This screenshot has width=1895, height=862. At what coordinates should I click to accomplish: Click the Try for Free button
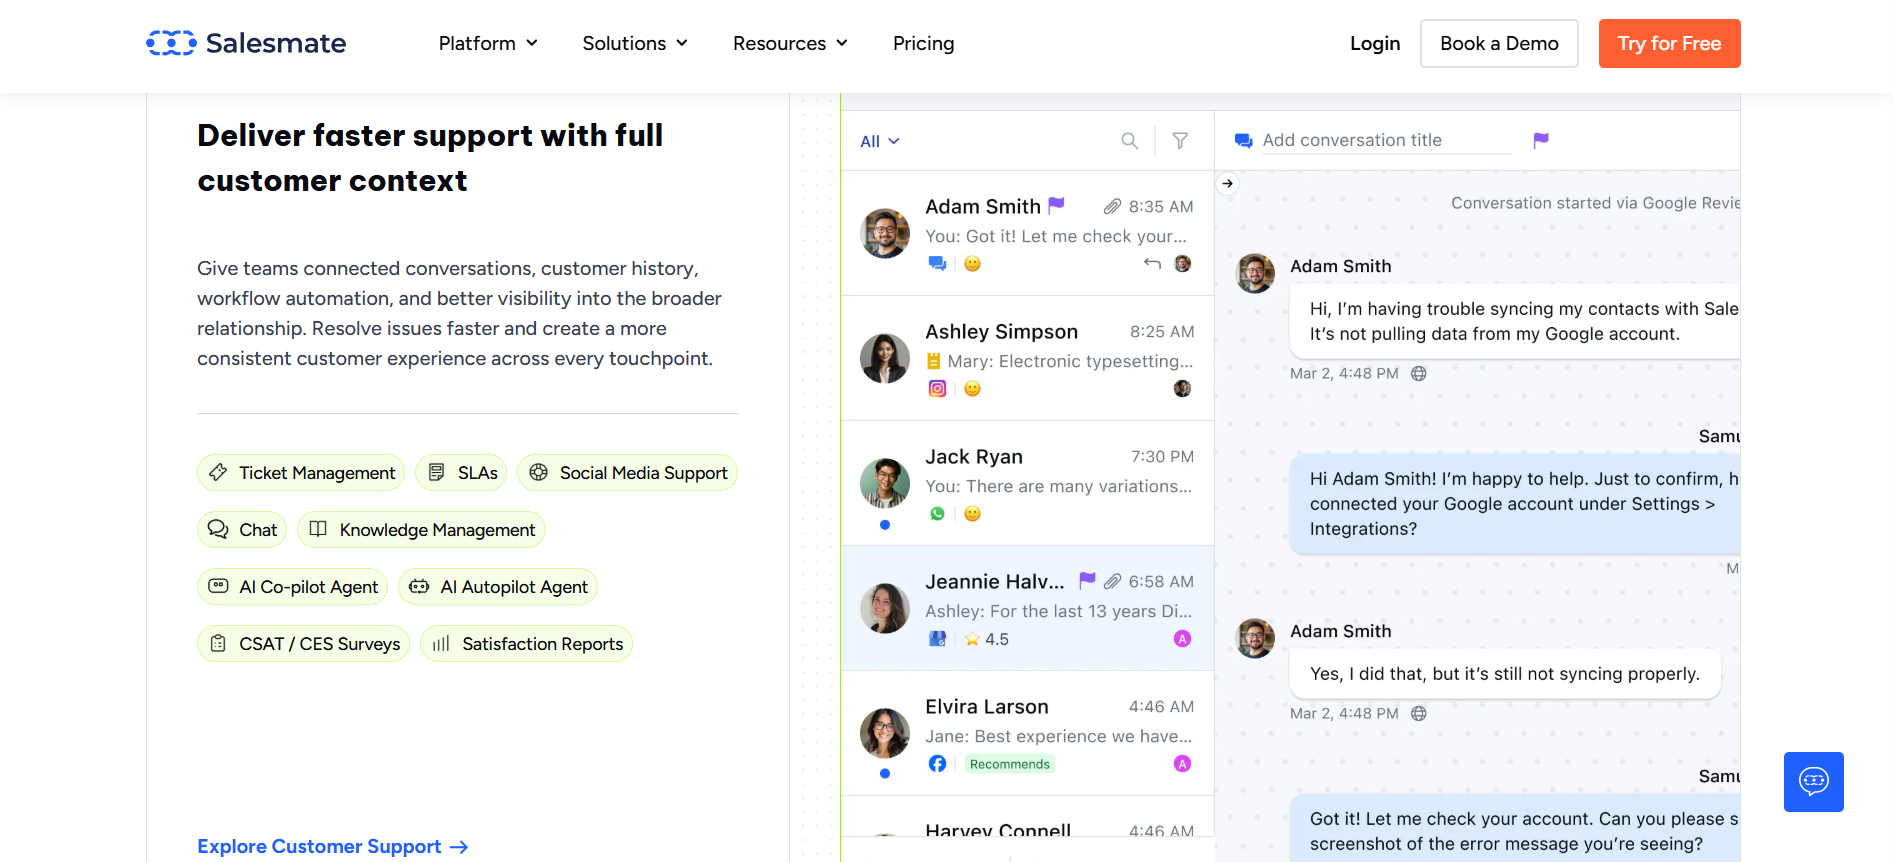pos(1669,43)
